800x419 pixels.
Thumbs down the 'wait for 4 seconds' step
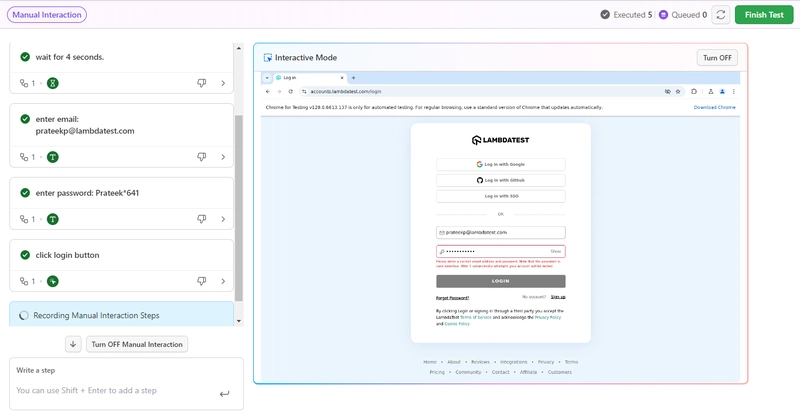[x=202, y=83]
